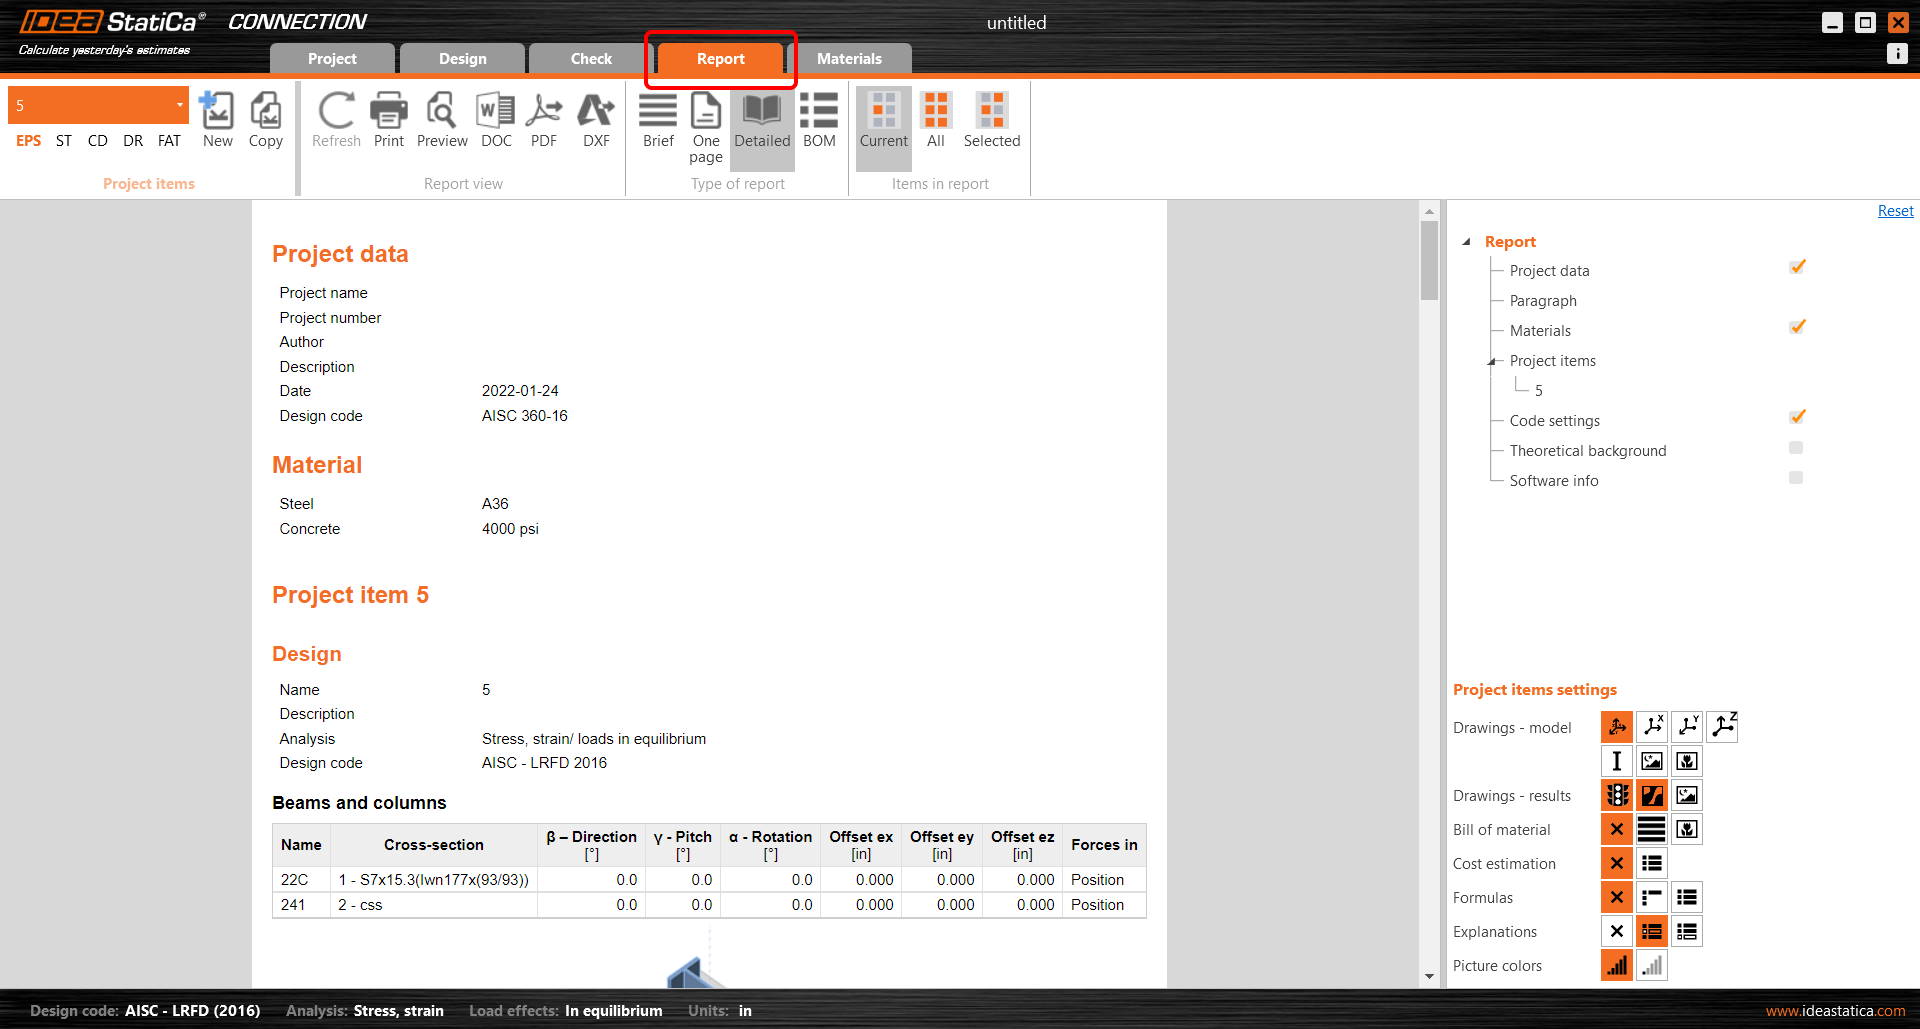This screenshot has width=1920, height=1029.
Task: Enable the Theoretical background checkbox
Action: point(1796,448)
